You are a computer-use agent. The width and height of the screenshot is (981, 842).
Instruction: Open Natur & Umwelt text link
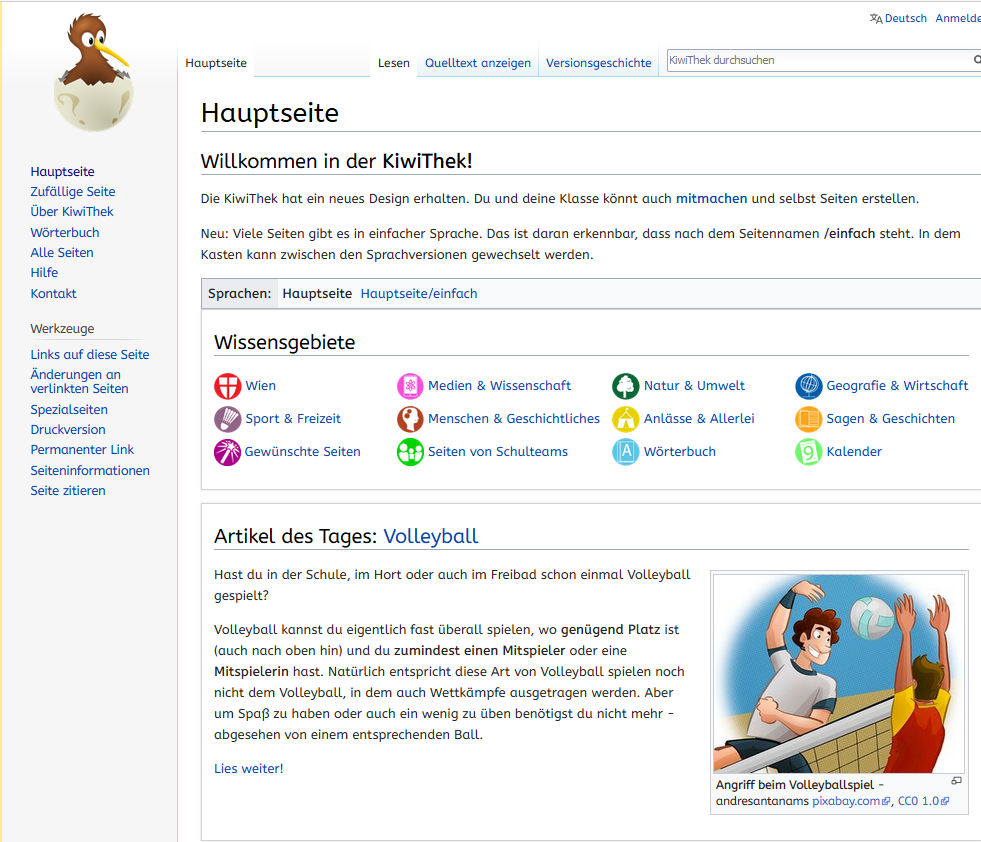tap(694, 386)
